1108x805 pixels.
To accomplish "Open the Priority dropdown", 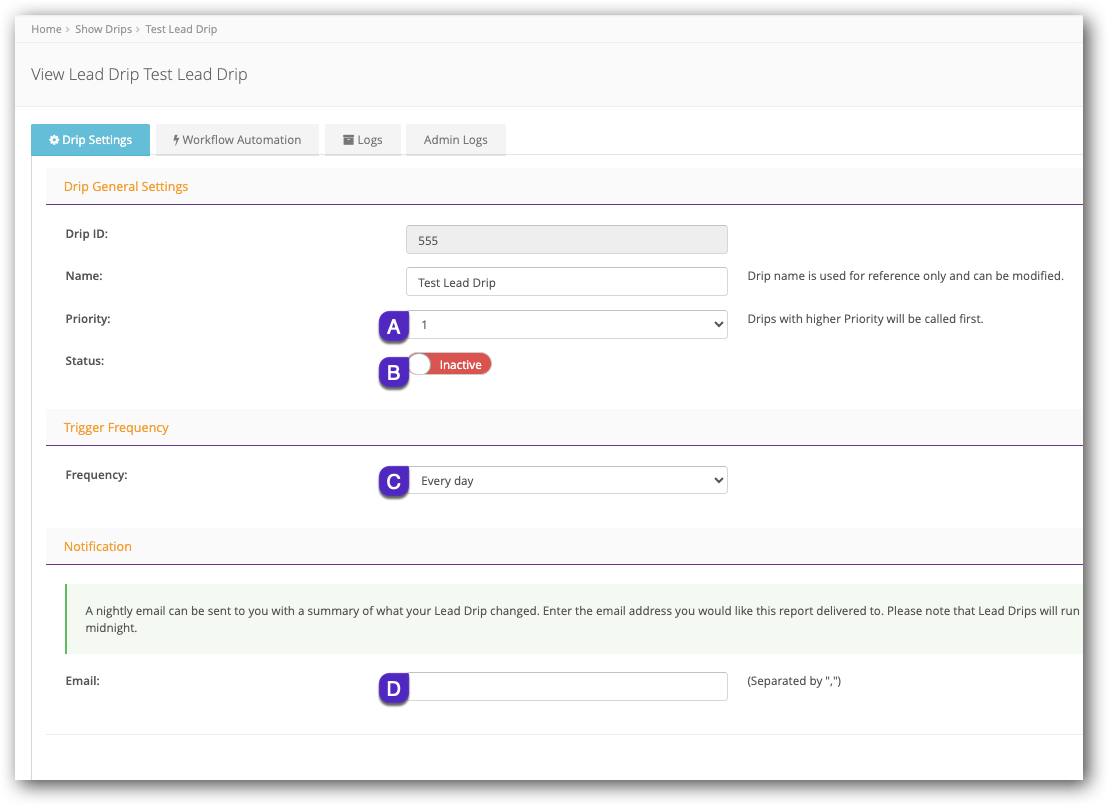I will (x=567, y=325).
